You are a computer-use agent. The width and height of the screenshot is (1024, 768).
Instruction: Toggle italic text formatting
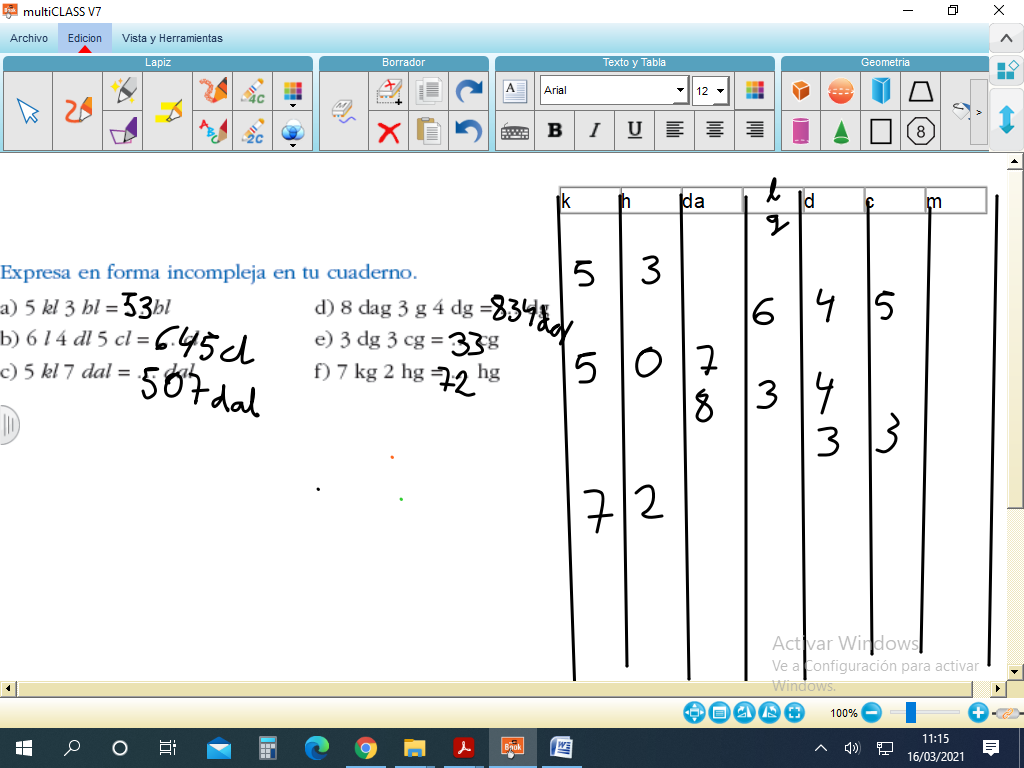coord(594,131)
